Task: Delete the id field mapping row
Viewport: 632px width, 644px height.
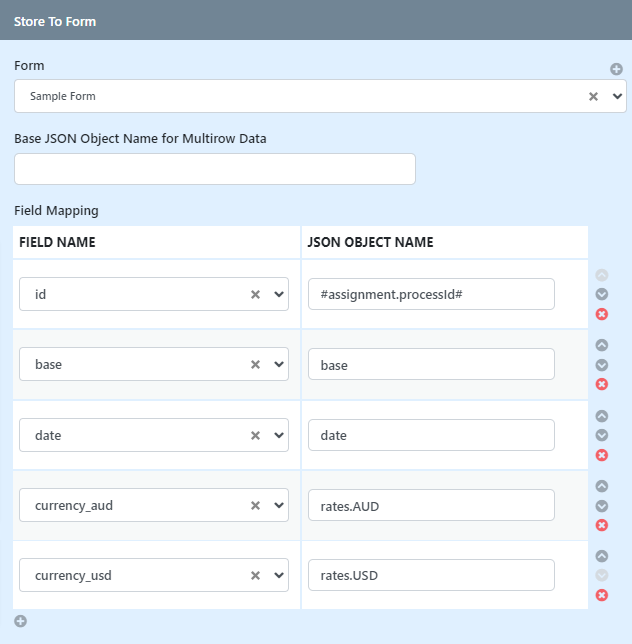Action: (x=602, y=314)
